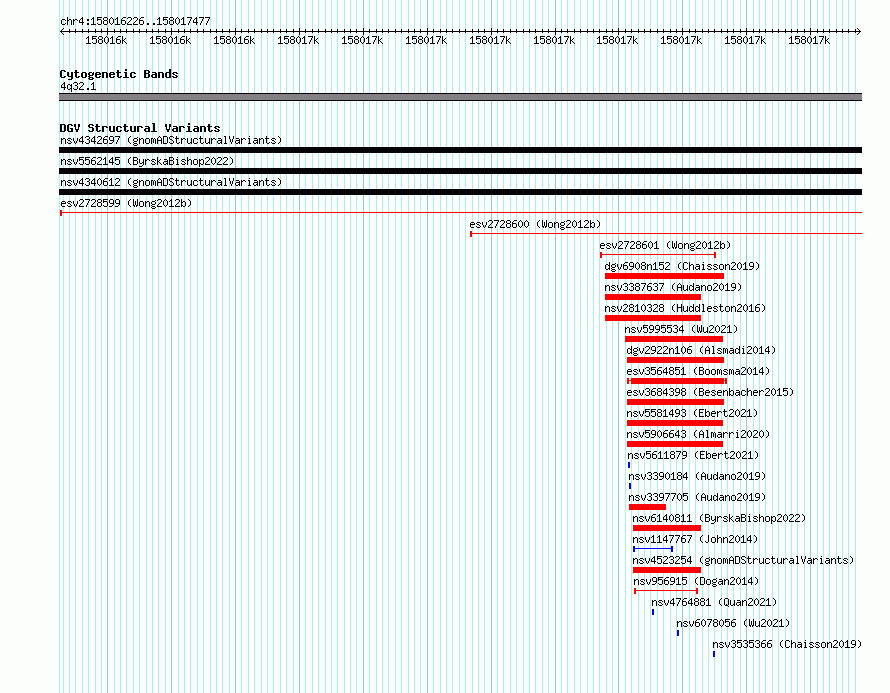The height and width of the screenshot is (693, 890).
Task: Open esv2728600 Wong2012b variant label
Action: [x=535, y=224]
